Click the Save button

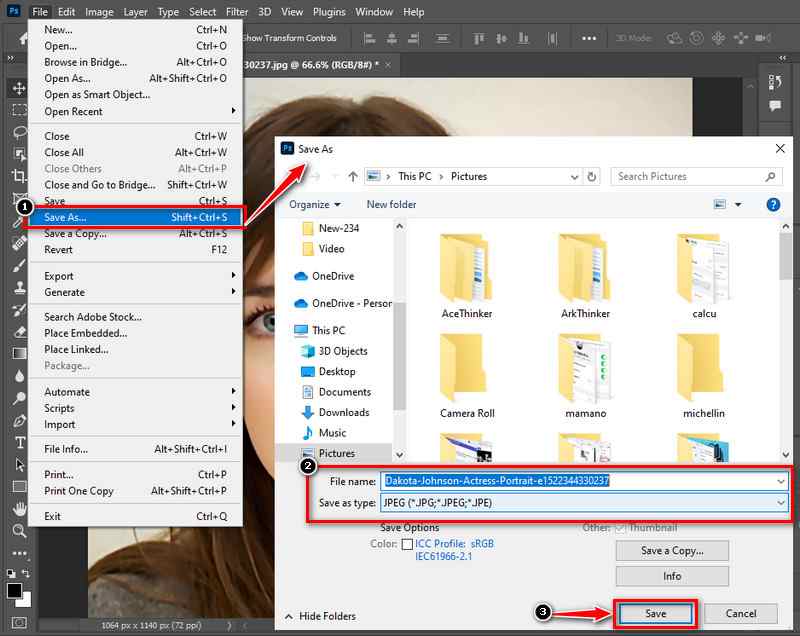(656, 614)
